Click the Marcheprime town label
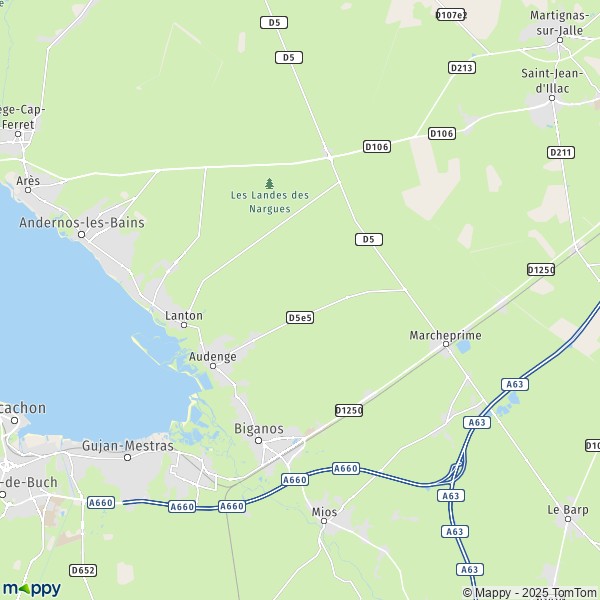The width and height of the screenshot is (600, 600). 445,335
